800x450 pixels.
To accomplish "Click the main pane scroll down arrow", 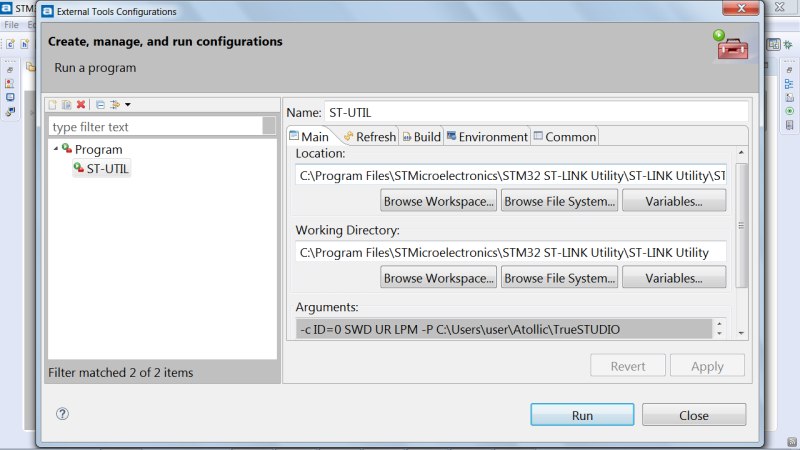I will click(741, 333).
